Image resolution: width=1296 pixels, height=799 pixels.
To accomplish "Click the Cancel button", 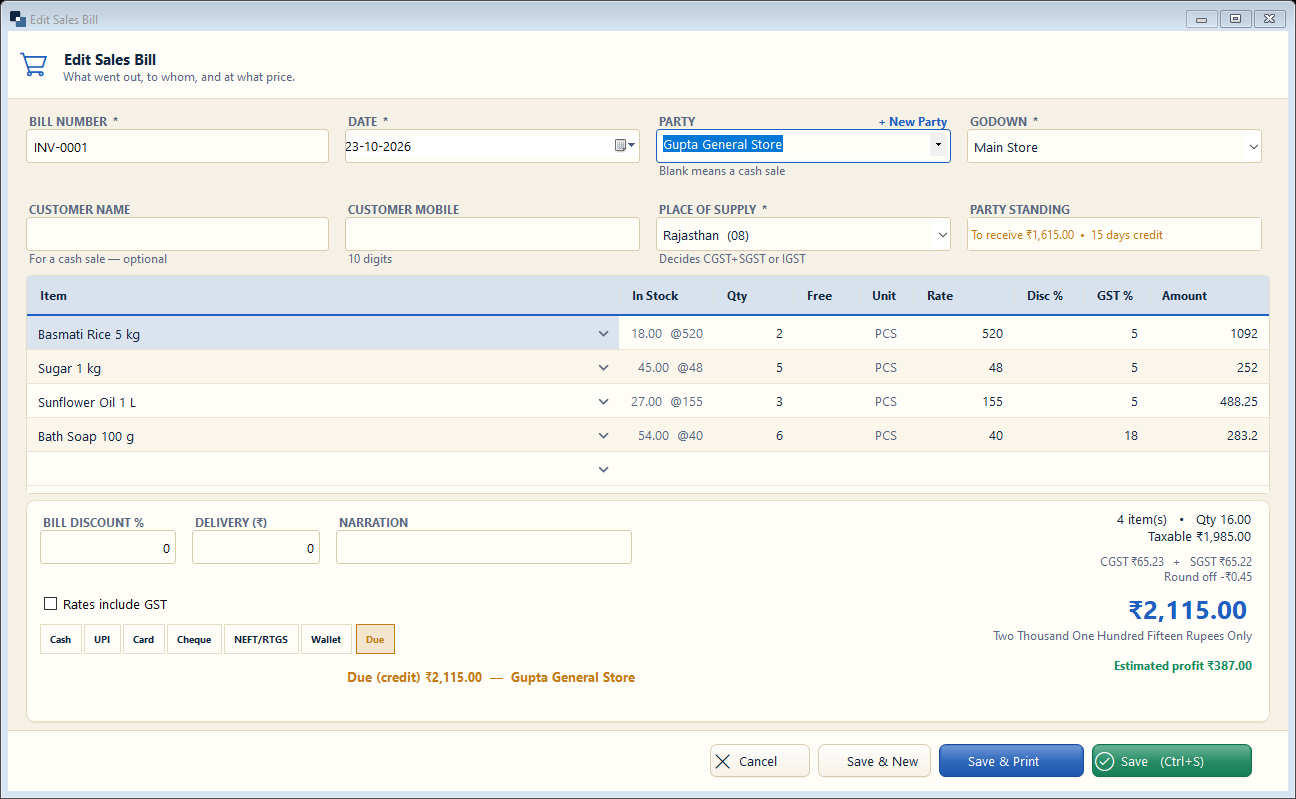I will (x=760, y=761).
